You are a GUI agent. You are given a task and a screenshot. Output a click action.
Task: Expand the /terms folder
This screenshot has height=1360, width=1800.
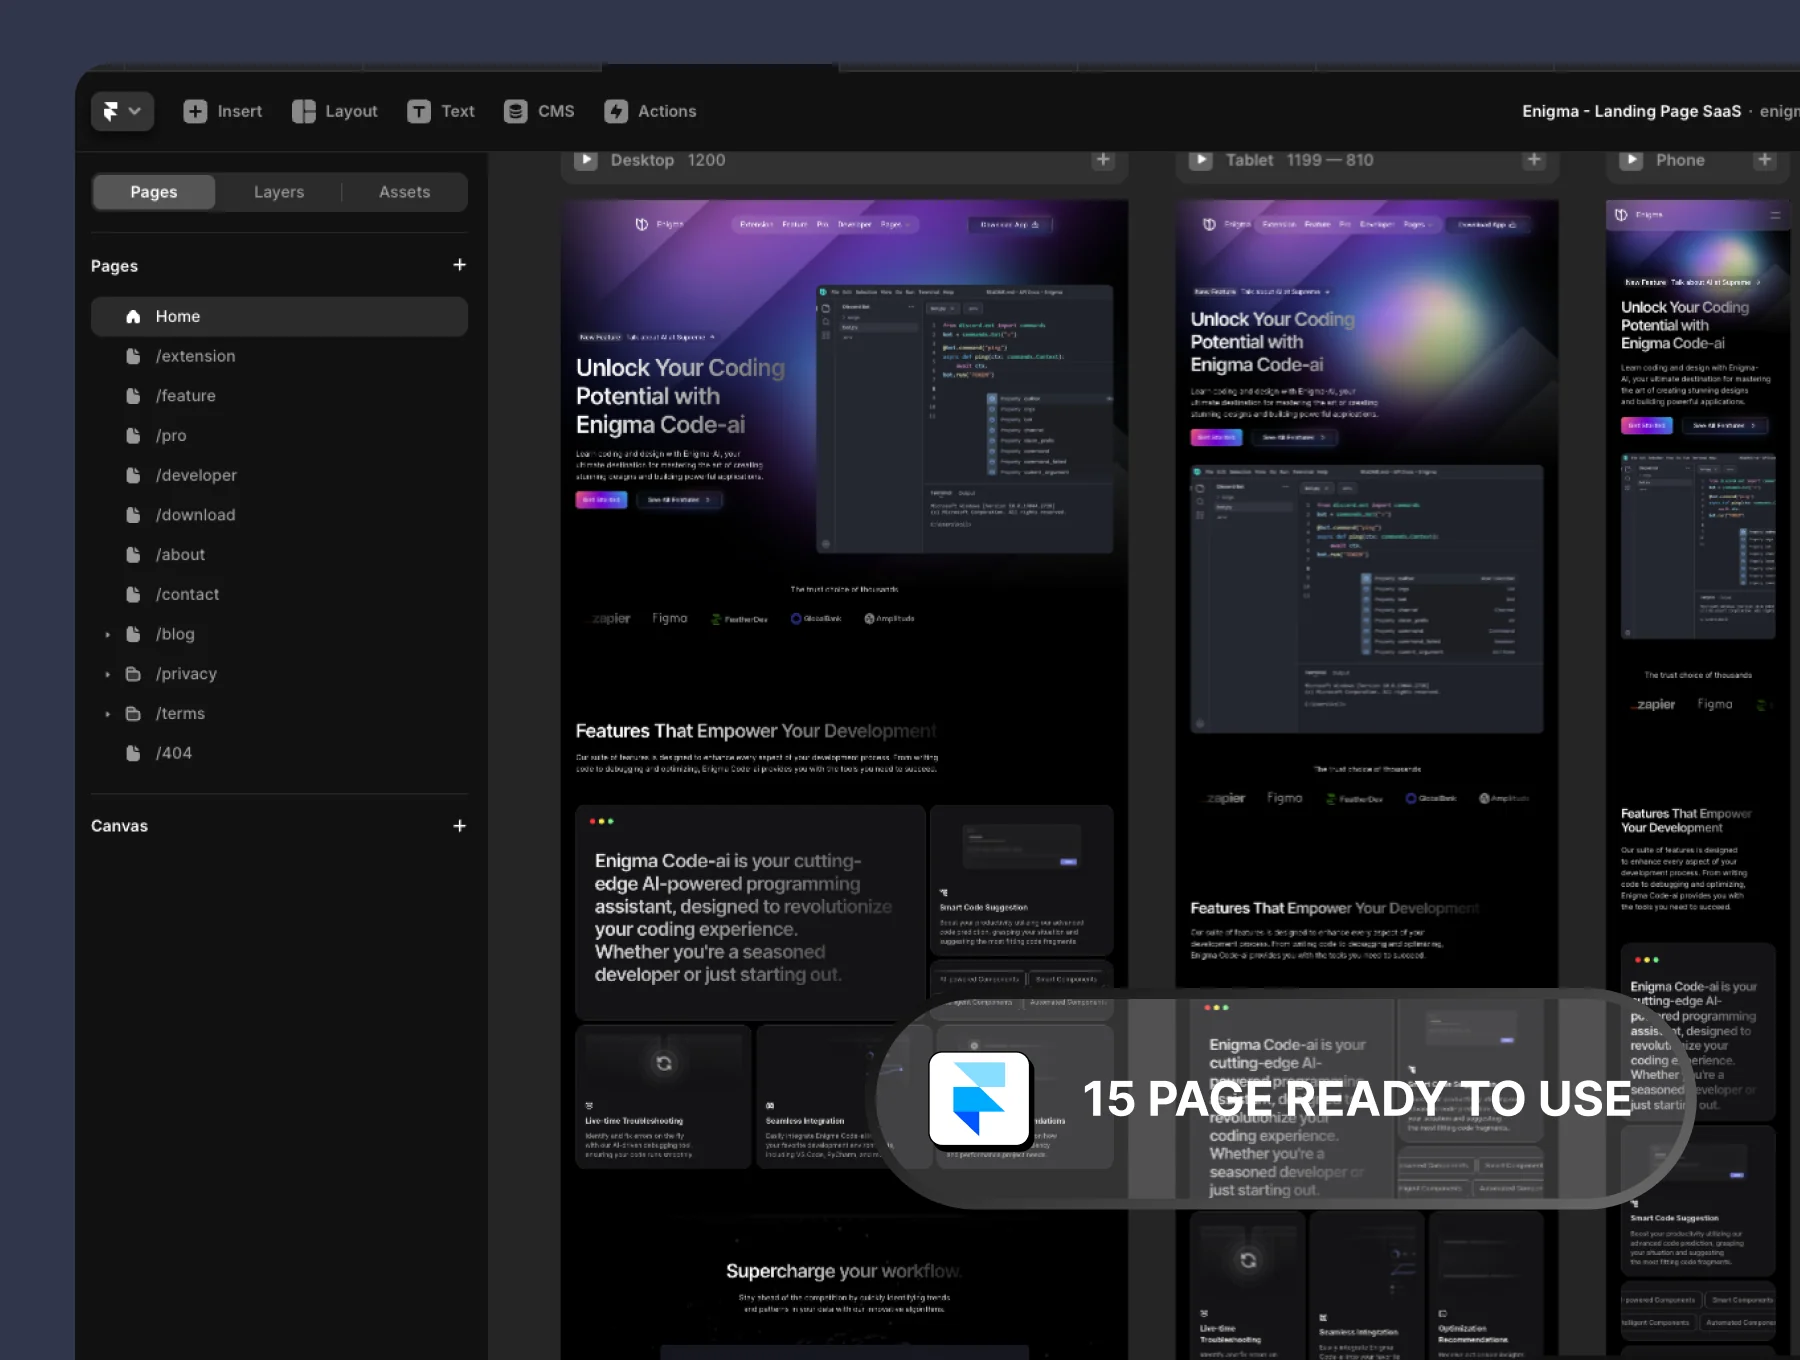click(x=108, y=714)
